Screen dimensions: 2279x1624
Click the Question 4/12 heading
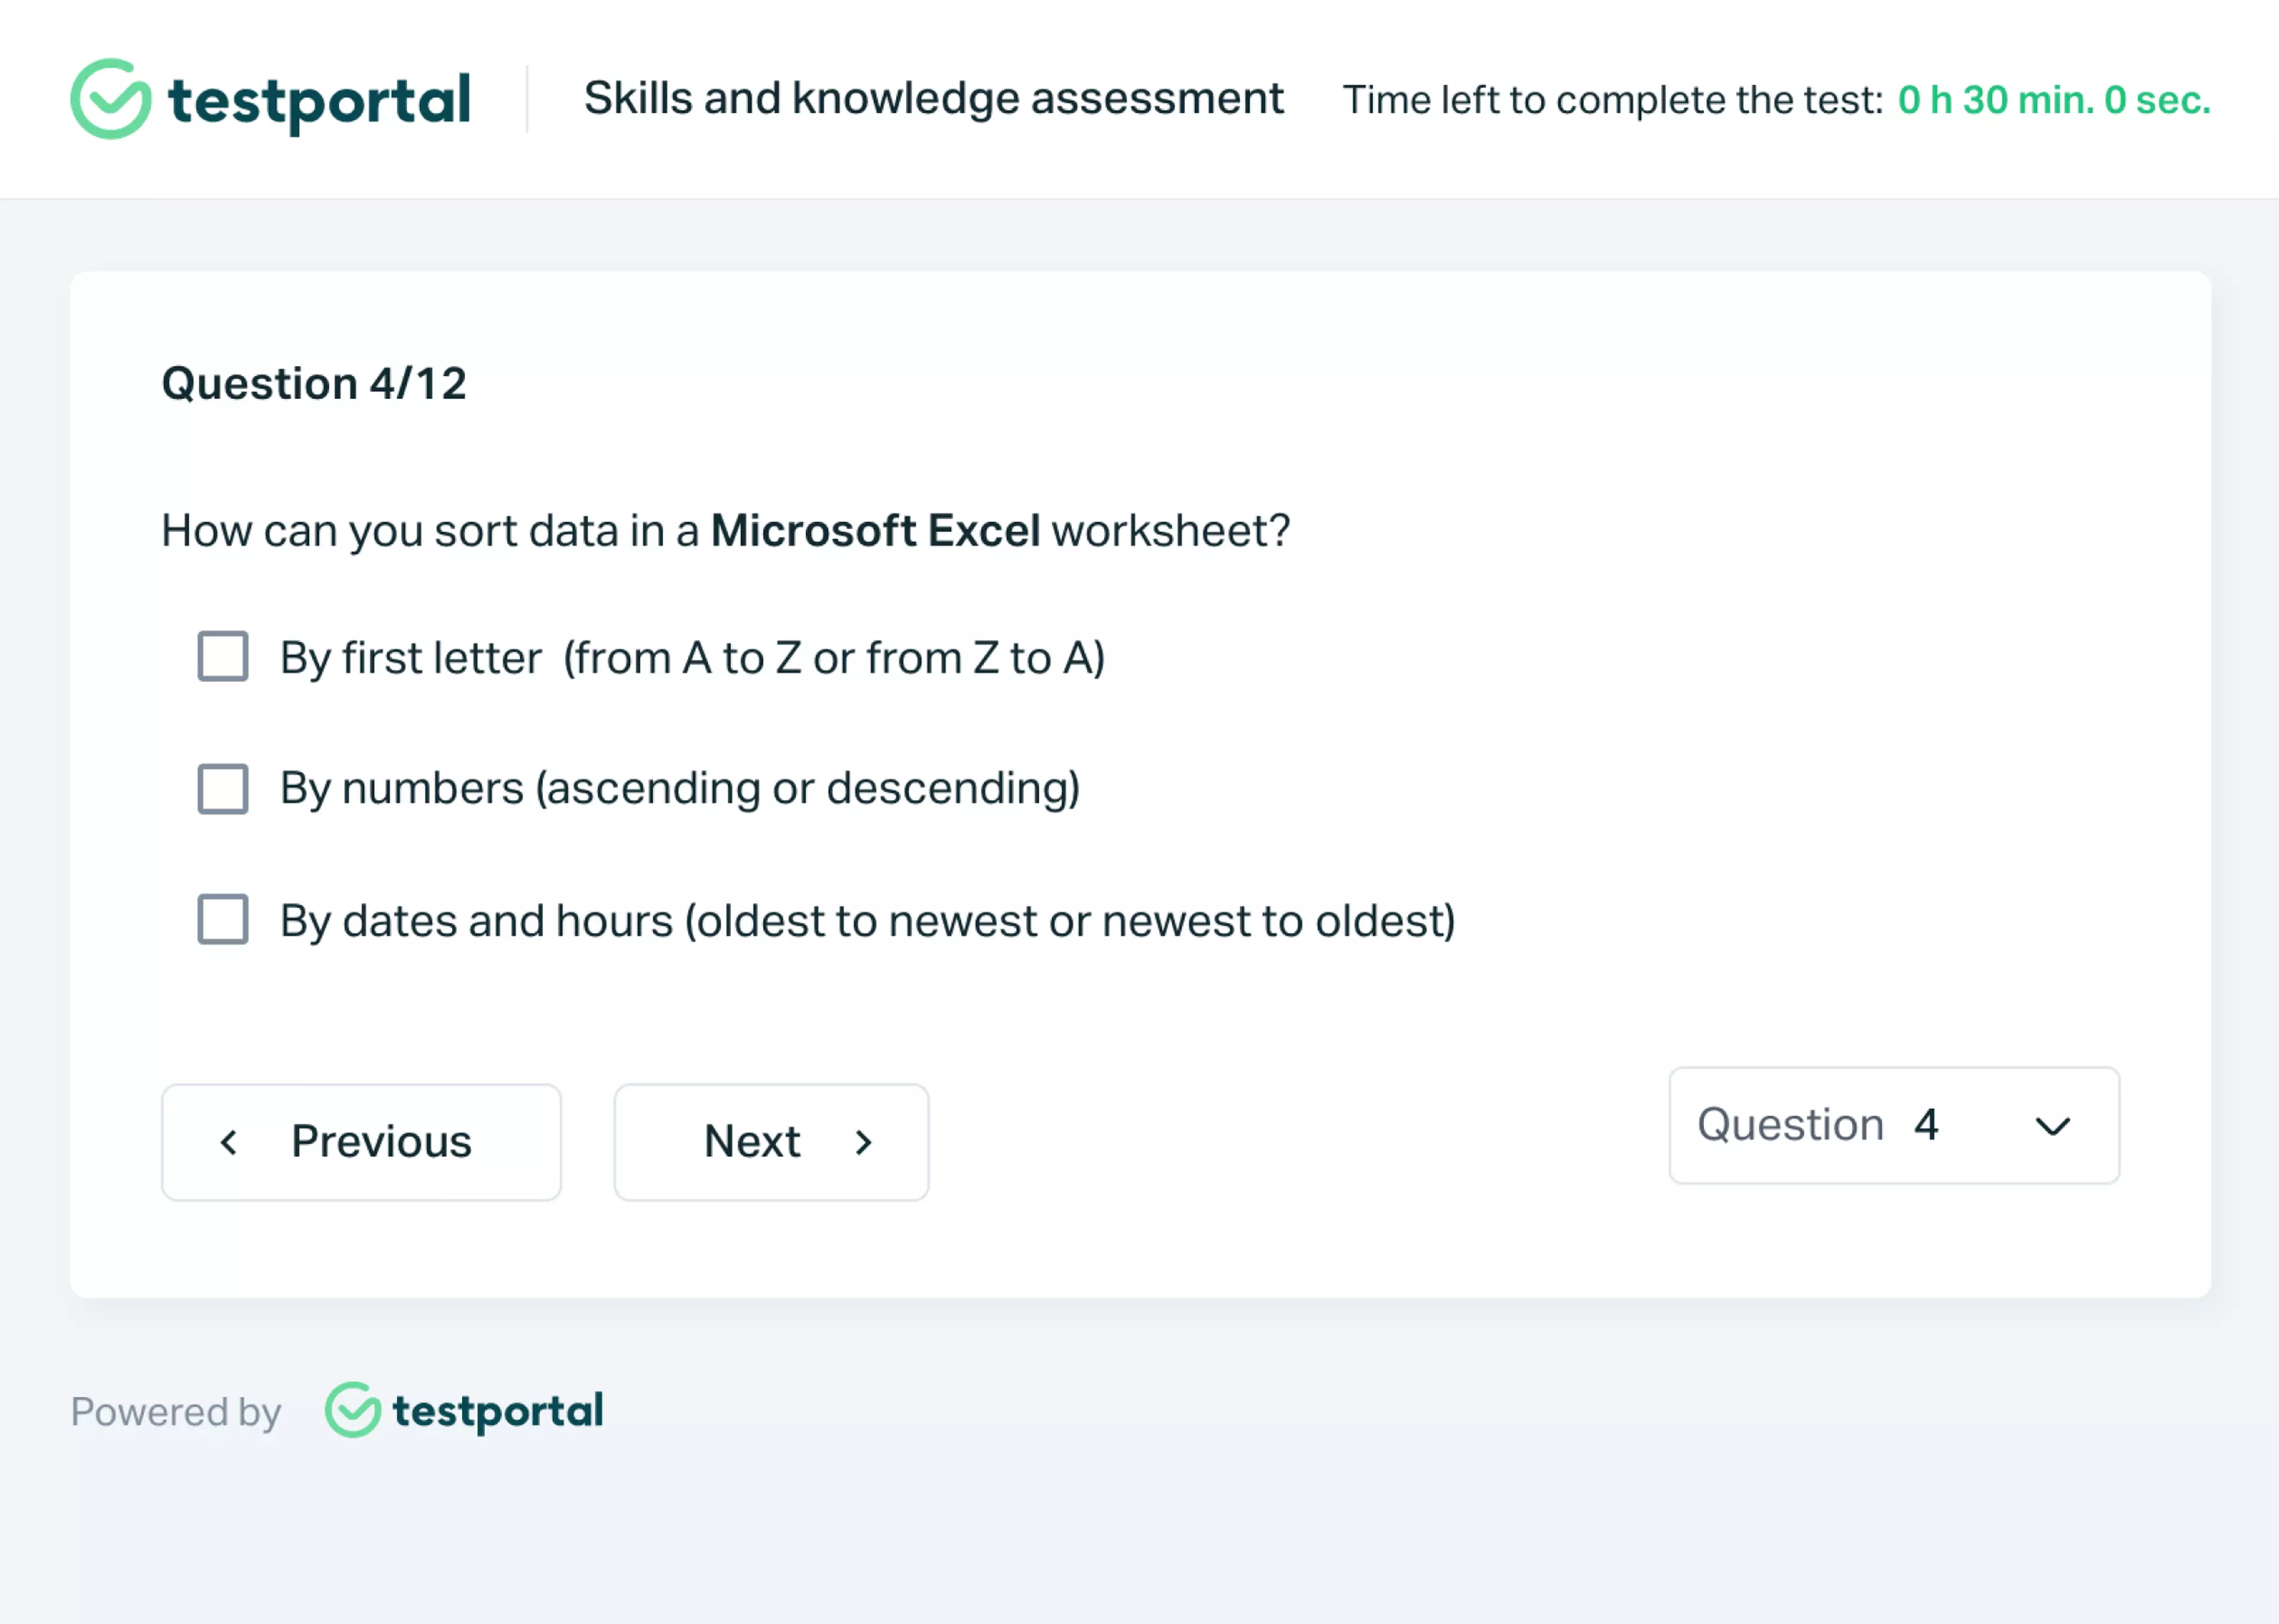click(x=315, y=383)
